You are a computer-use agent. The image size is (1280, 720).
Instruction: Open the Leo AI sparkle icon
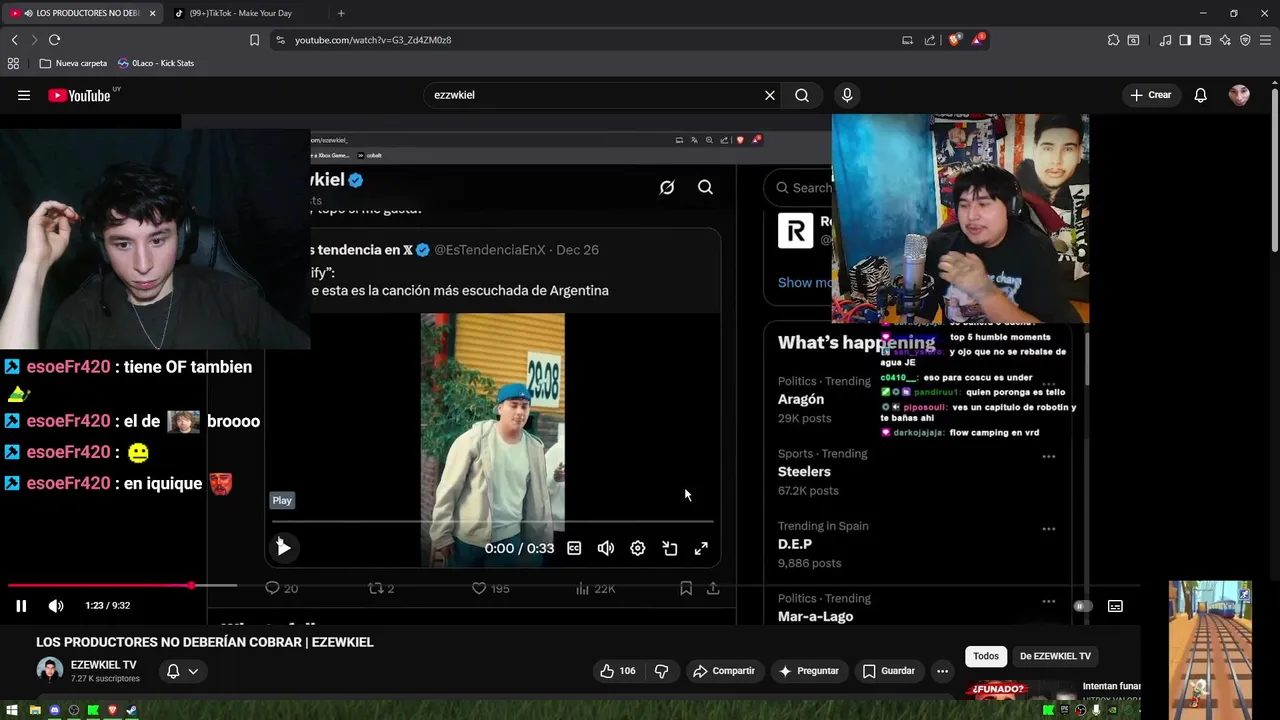(1225, 40)
